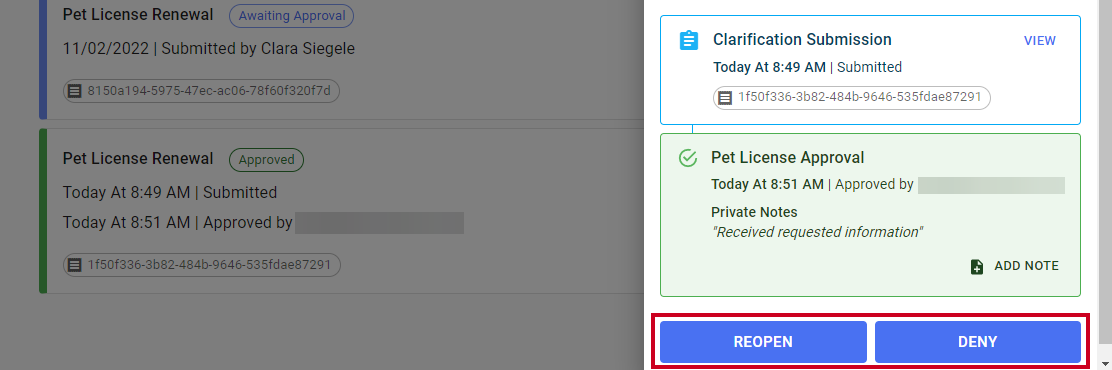The height and width of the screenshot is (370, 1112).
Task: Click the 1f50f336 ID chip in Clarification Submission
Action: click(852, 98)
